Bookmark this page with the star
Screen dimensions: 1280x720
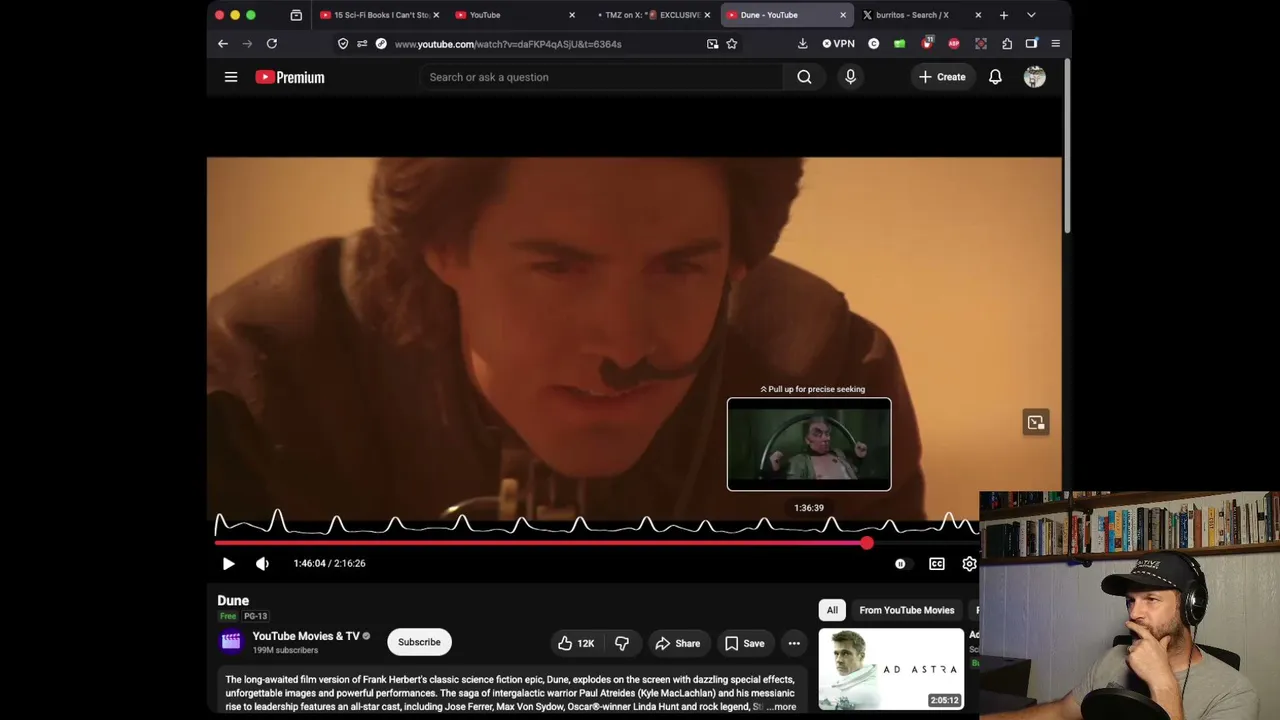click(732, 44)
